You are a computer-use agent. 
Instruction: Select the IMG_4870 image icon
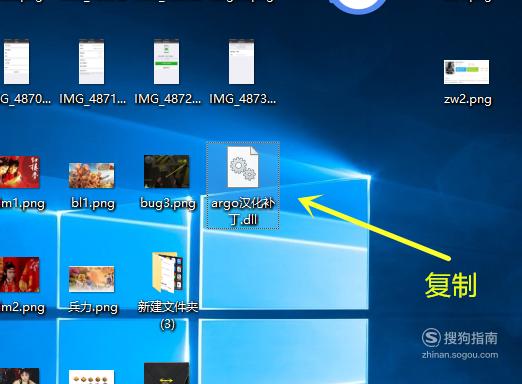click(16, 62)
